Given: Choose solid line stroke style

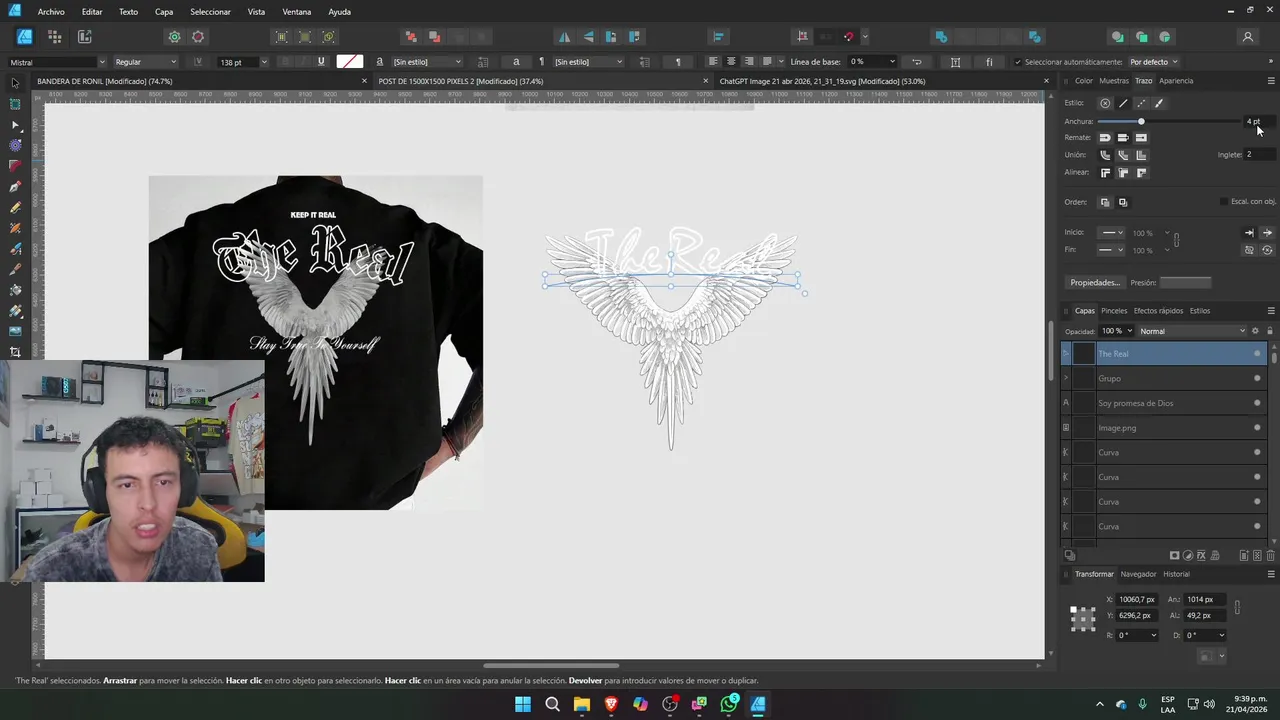Looking at the screenshot, I should coord(1123,103).
